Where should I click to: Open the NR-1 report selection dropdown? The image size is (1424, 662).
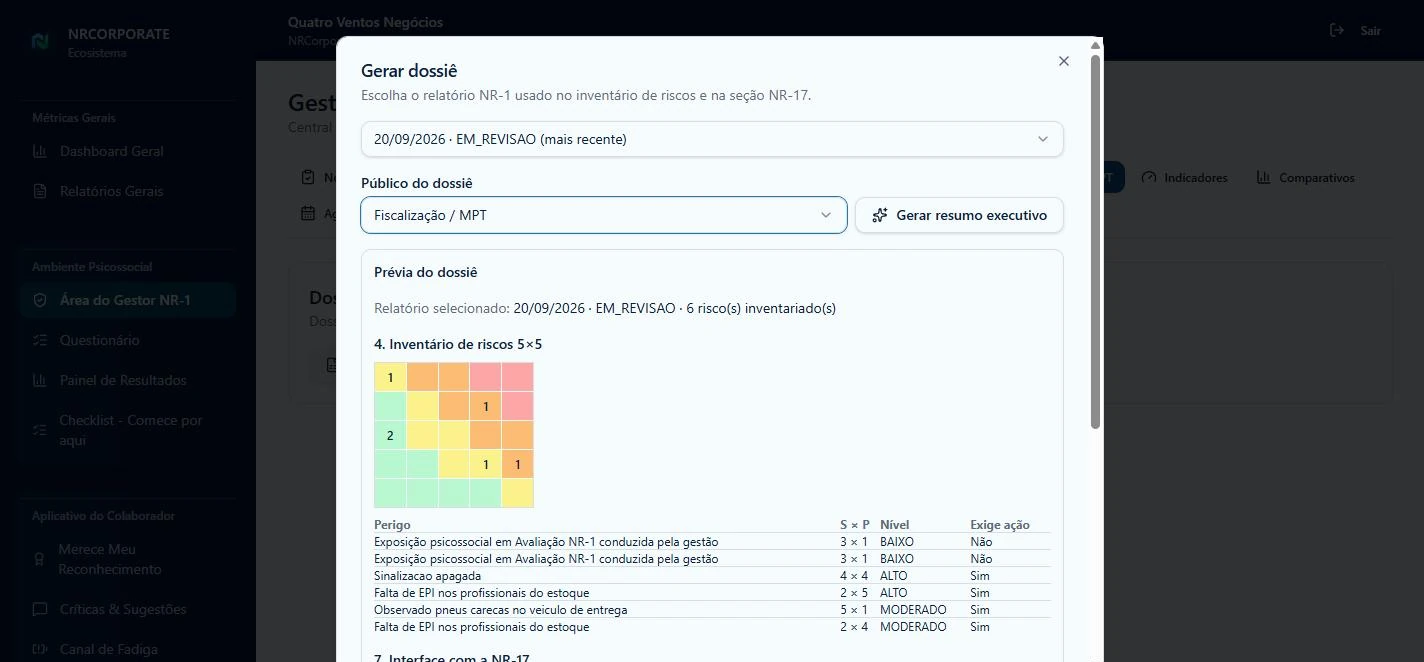tap(712, 139)
